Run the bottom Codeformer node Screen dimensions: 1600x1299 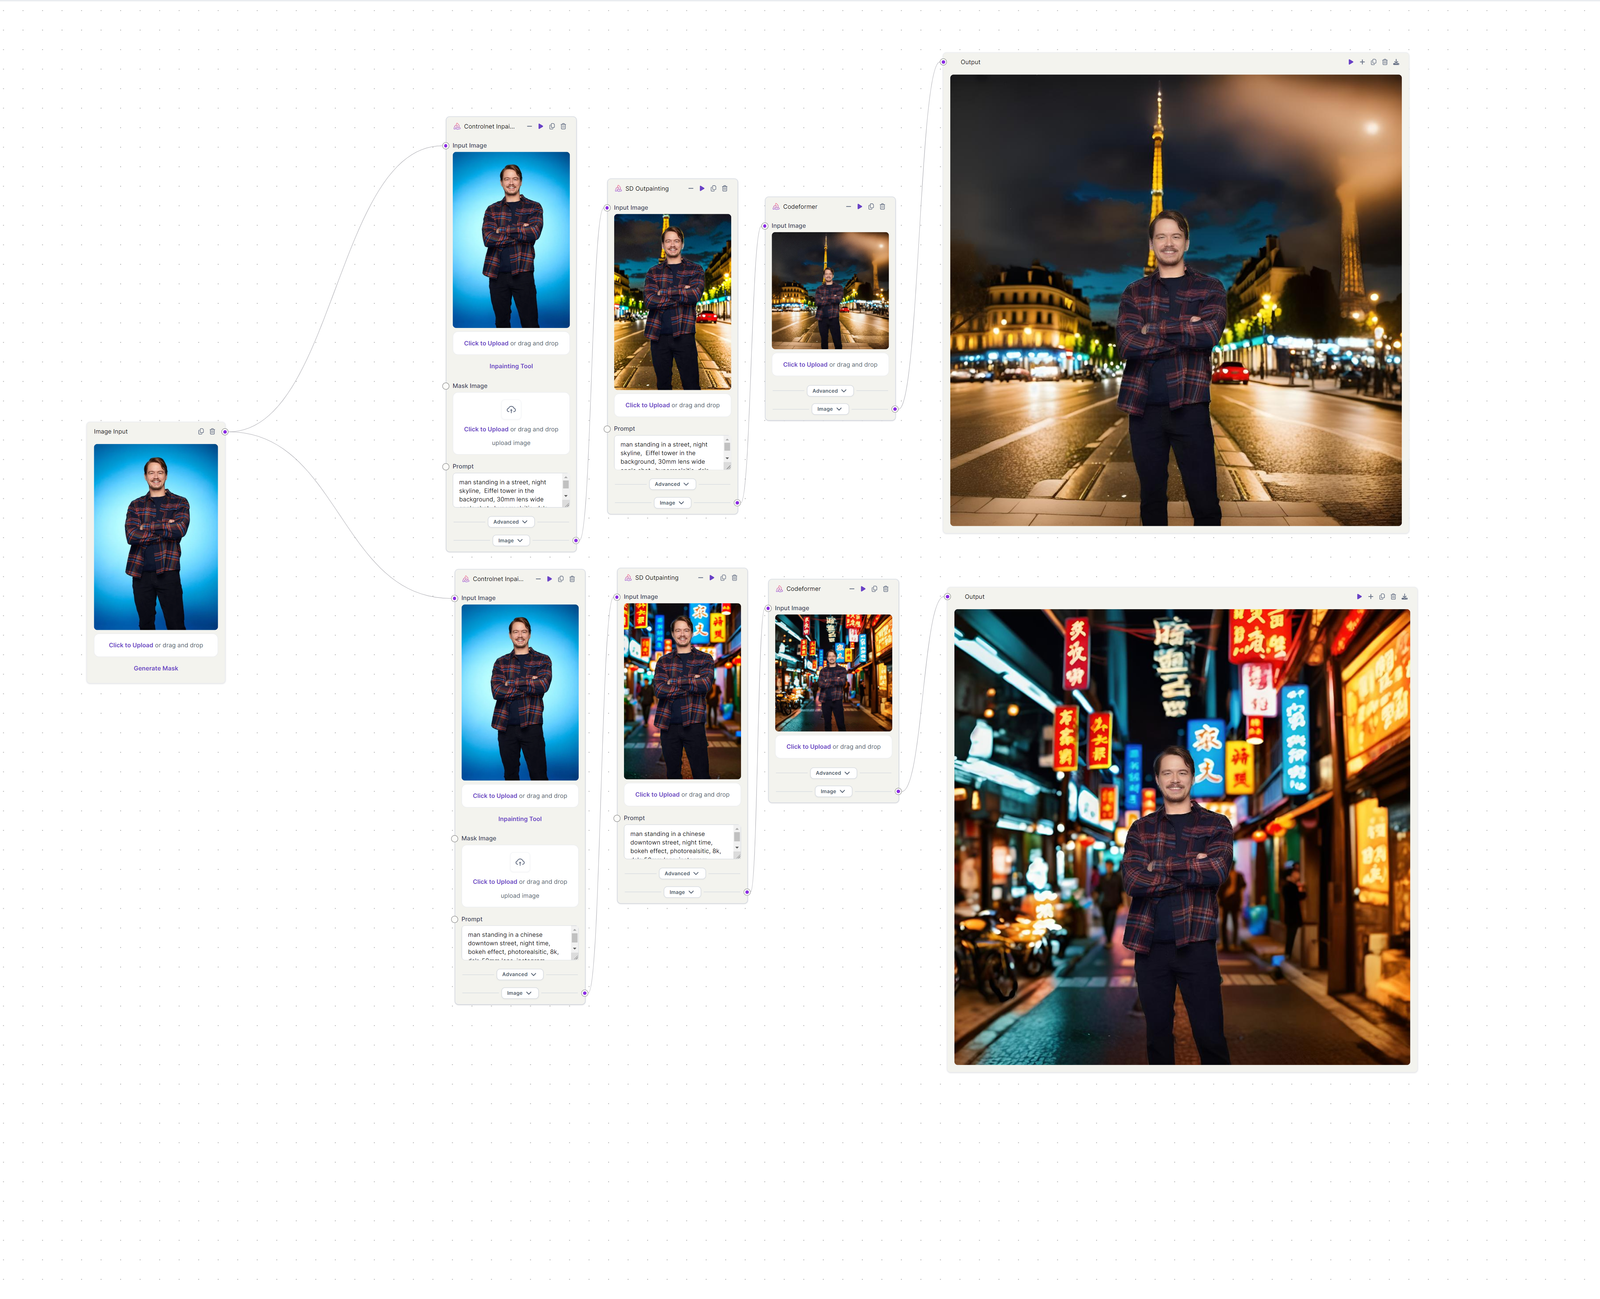pyautogui.click(x=864, y=589)
